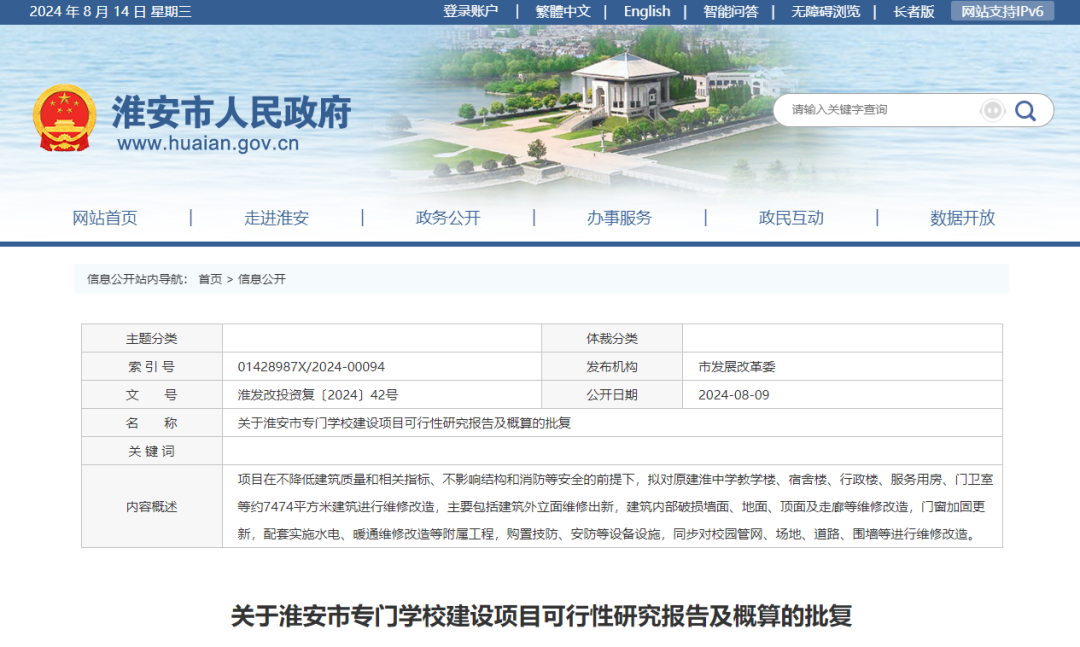The image size is (1080, 647).
Task: Click the 网站支持IPv6 badge
Action: 1002,12
